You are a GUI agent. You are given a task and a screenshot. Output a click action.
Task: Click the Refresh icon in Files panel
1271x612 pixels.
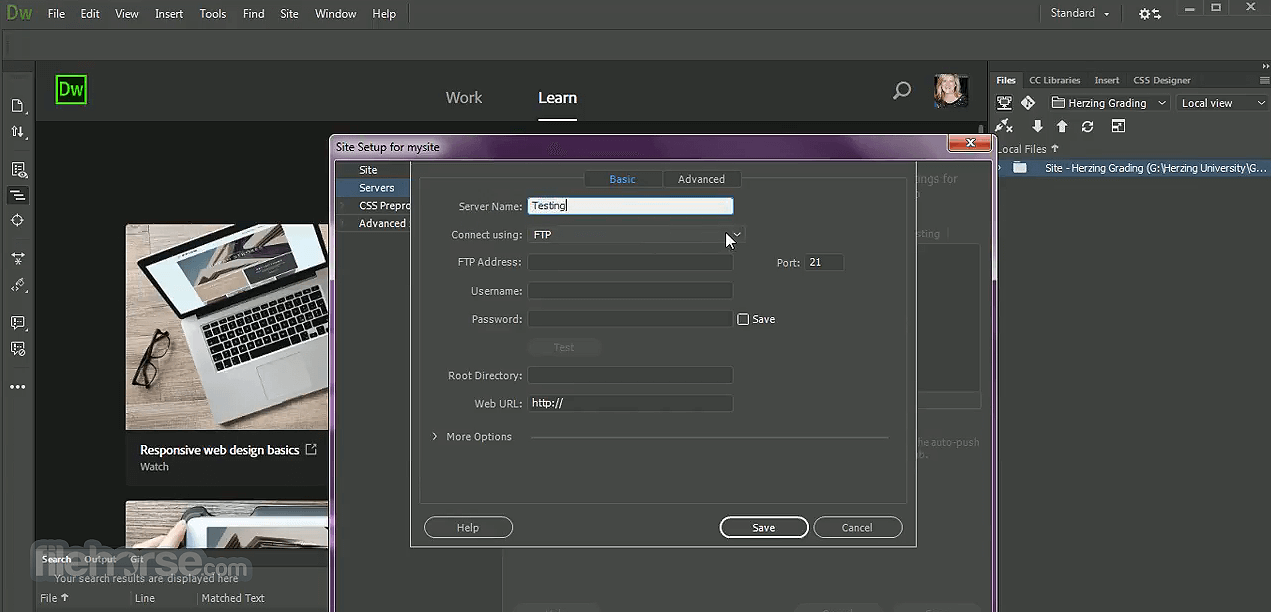click(x=1087, y=127)
